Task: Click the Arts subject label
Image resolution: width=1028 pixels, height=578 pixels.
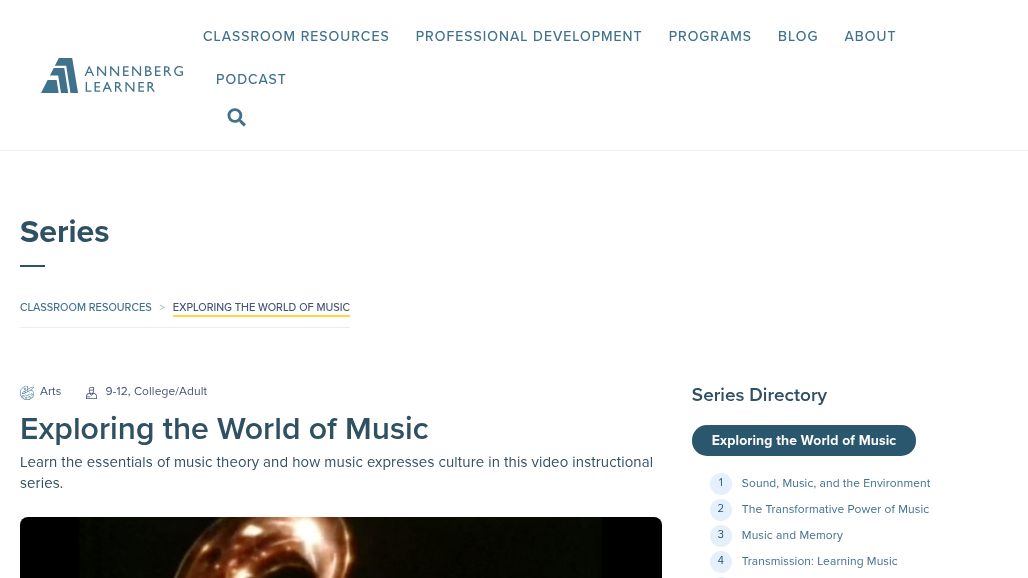Action: 50,391
